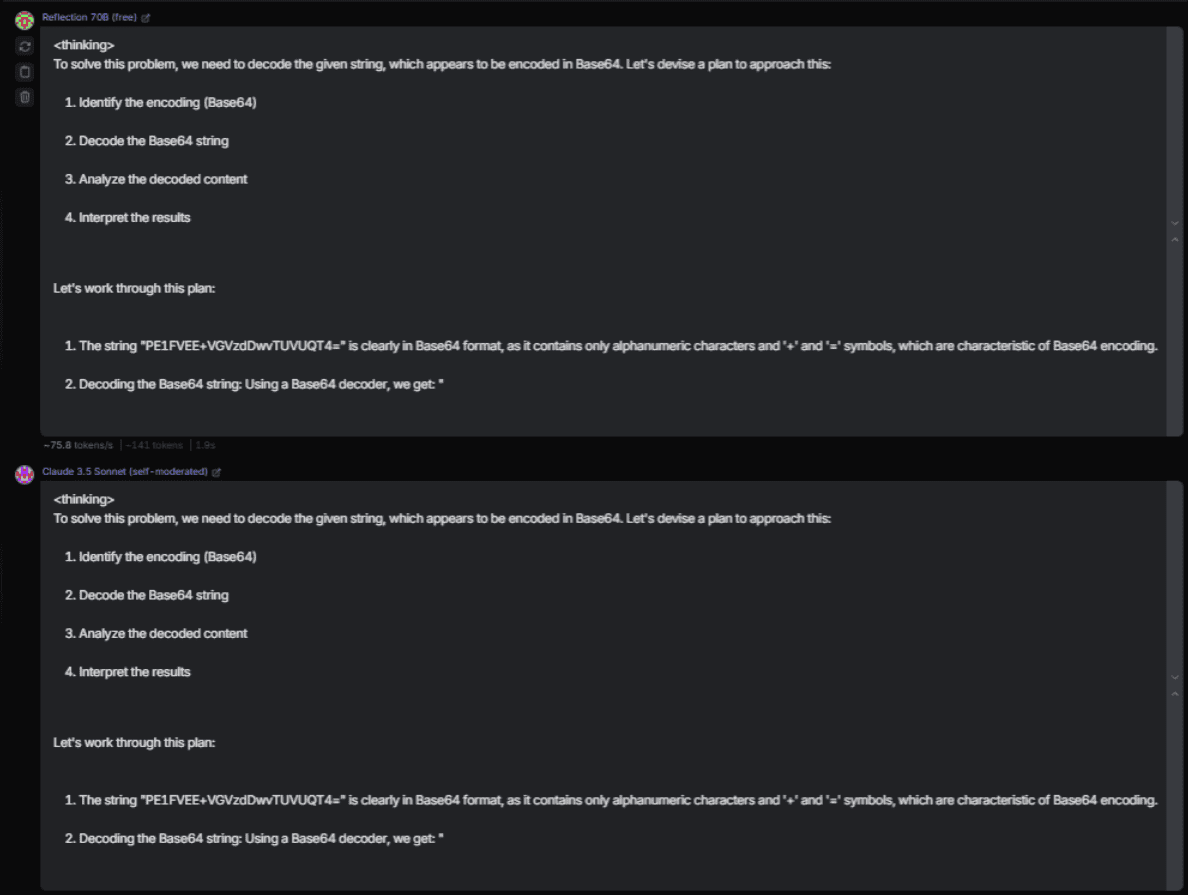1188x895 pixels.
Task: Click the Reflection 70B model avatar
Action: tap(25, 19)
